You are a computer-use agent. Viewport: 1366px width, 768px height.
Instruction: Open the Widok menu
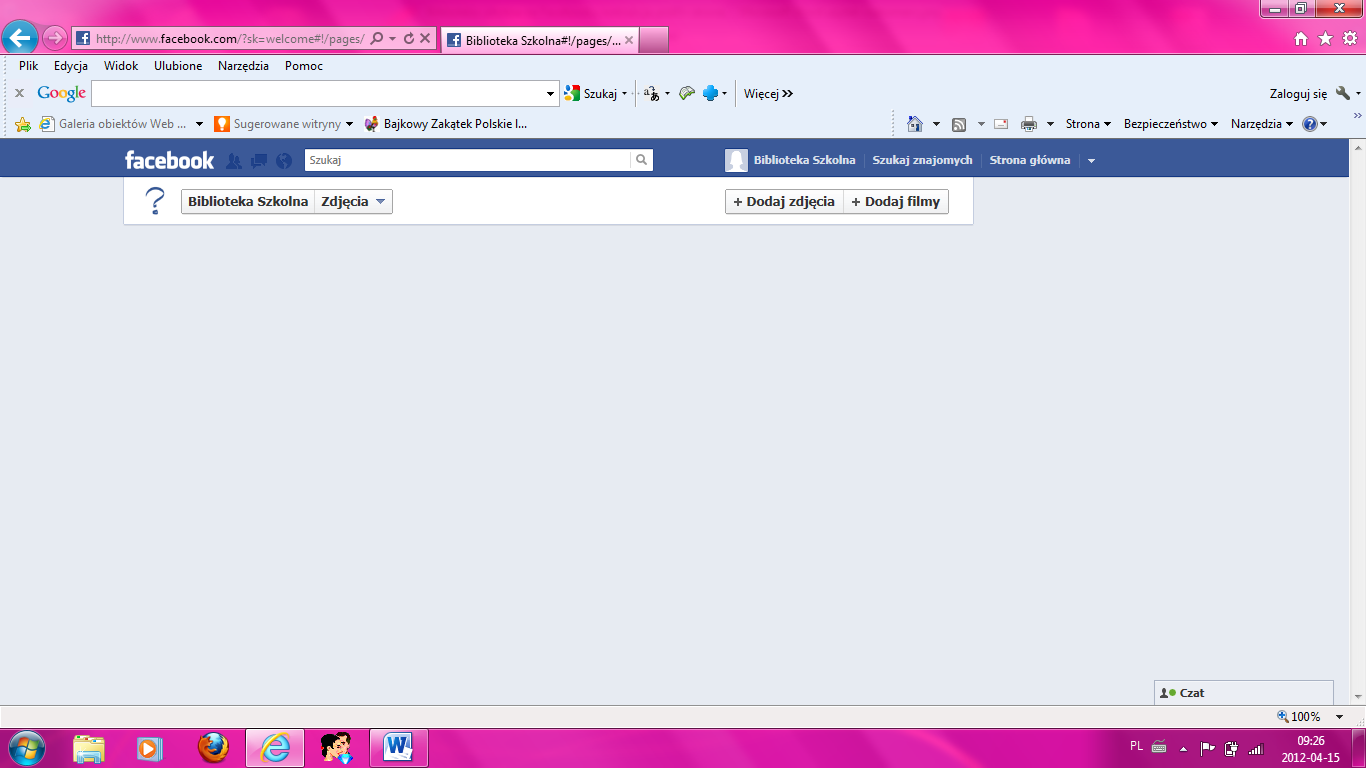pyautogui.click(x=121, y=66)
